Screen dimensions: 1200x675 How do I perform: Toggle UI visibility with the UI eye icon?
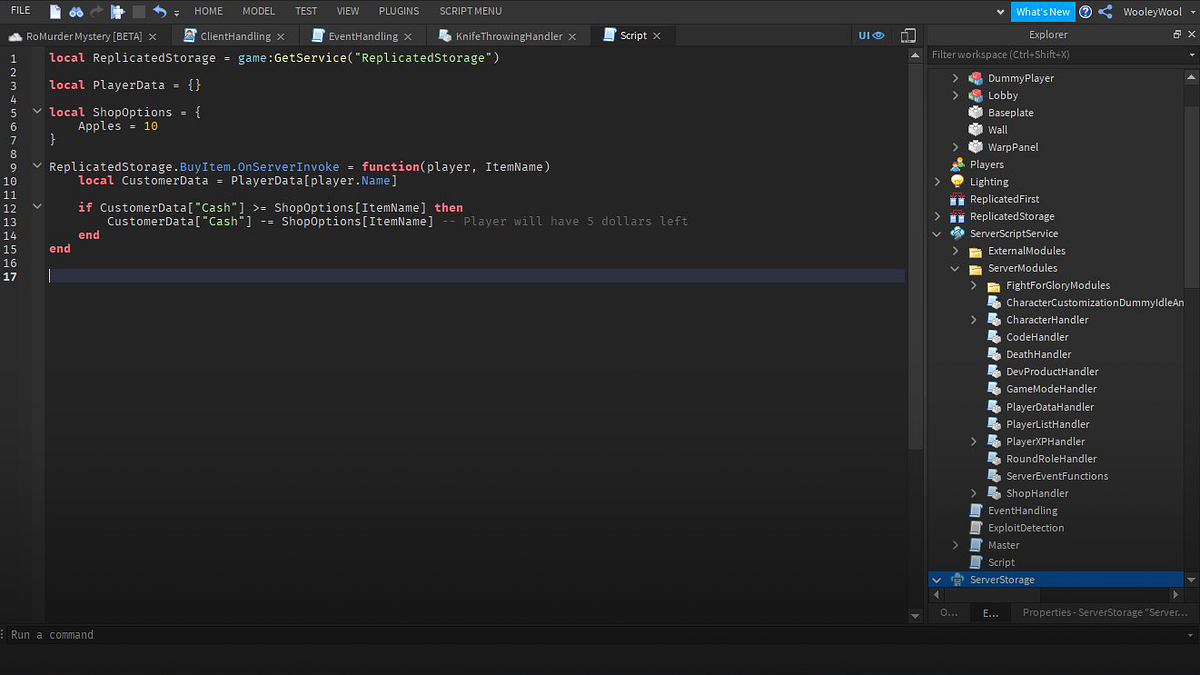click(x=871, y=35)
